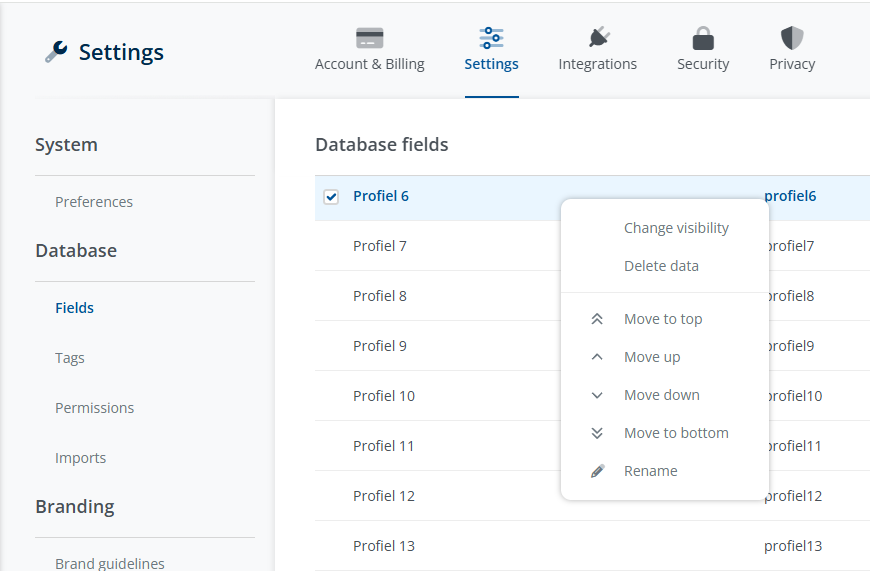Open Preferences in the System section
The height and width of the screenshot is (571, 870).
94,202
